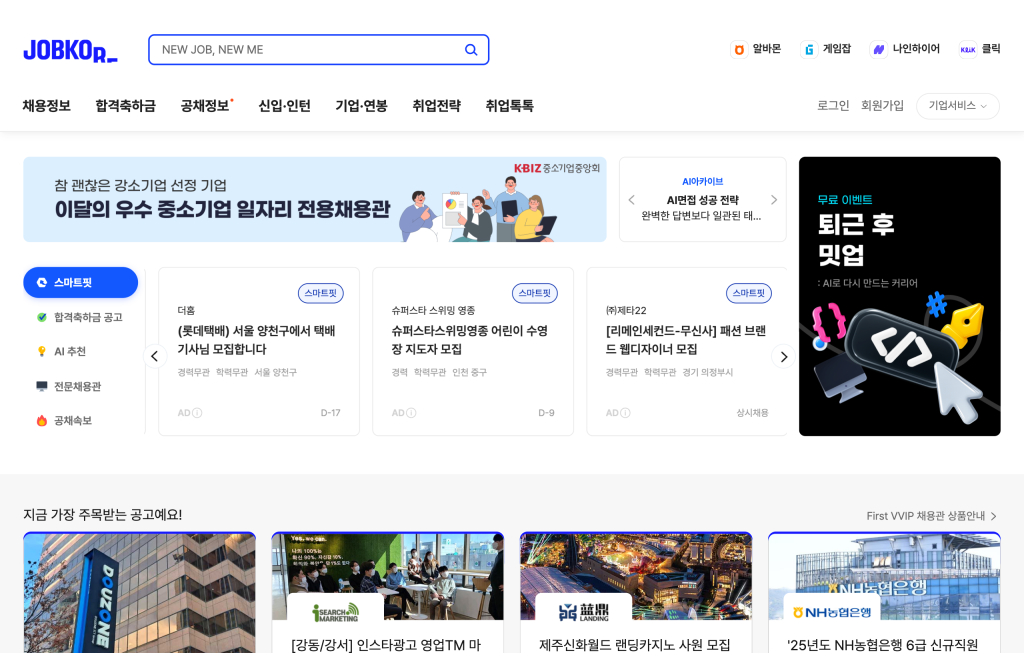1024x653 pixels.
Task: Click the AD info icon on 더홈 card
Action: tap(197, 413)
